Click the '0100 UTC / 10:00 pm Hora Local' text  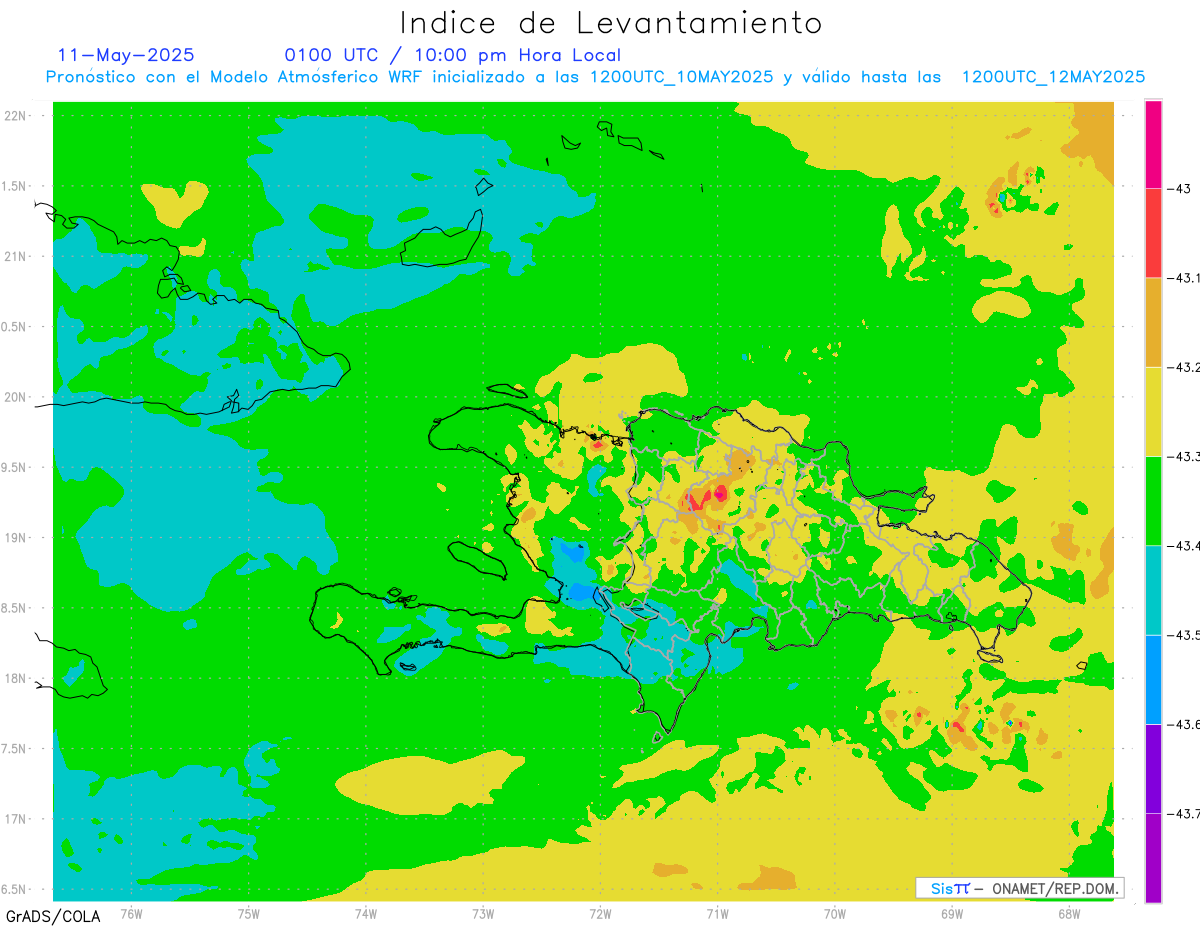(x=452, y=55)
